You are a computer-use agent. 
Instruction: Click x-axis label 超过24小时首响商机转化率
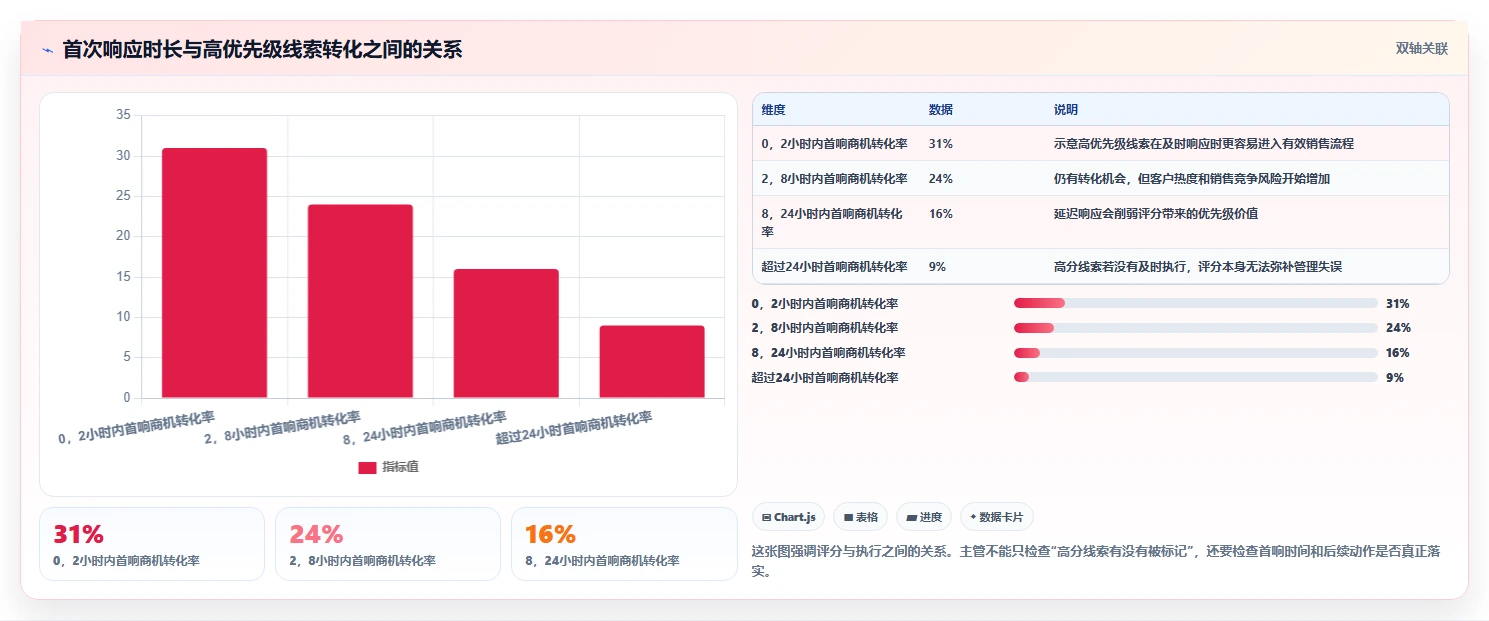(x=574, y=428)
